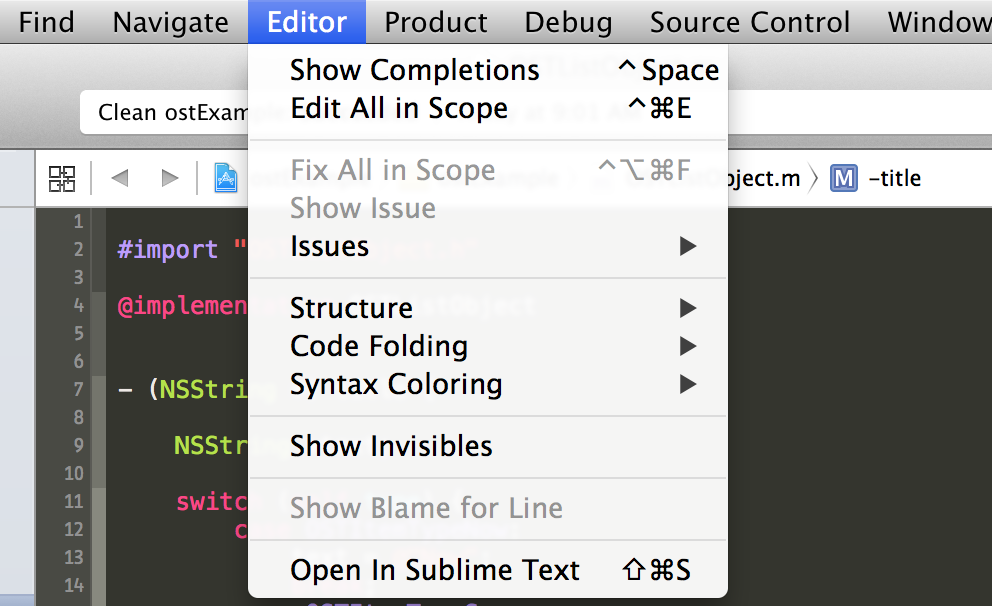Go forward with the right arrow
Viewport: 992px width, 606px height.
click(x=170, y=178)
